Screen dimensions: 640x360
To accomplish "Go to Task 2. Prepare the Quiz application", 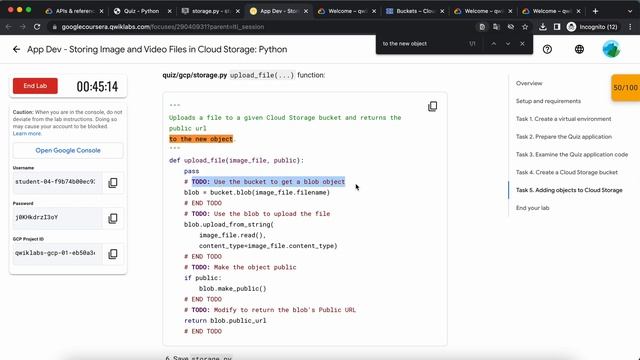I will point(564,137).
